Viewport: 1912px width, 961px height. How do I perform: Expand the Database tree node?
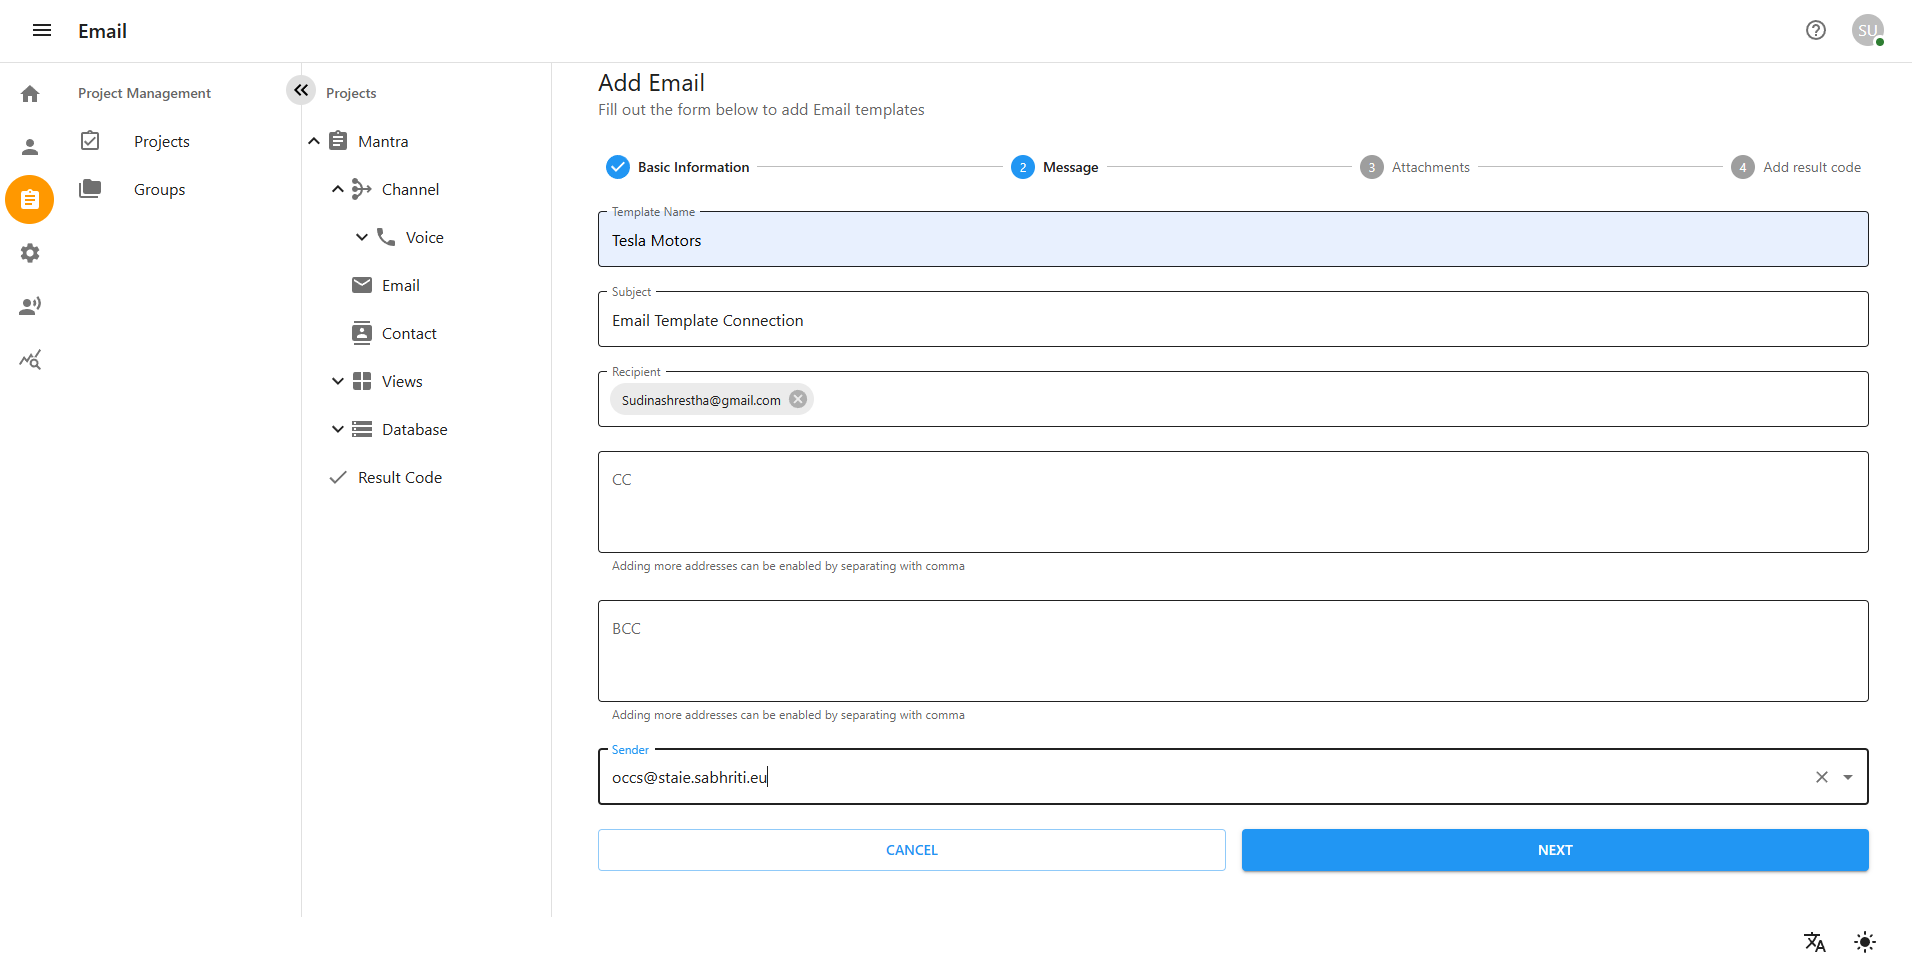pos(338,429)
